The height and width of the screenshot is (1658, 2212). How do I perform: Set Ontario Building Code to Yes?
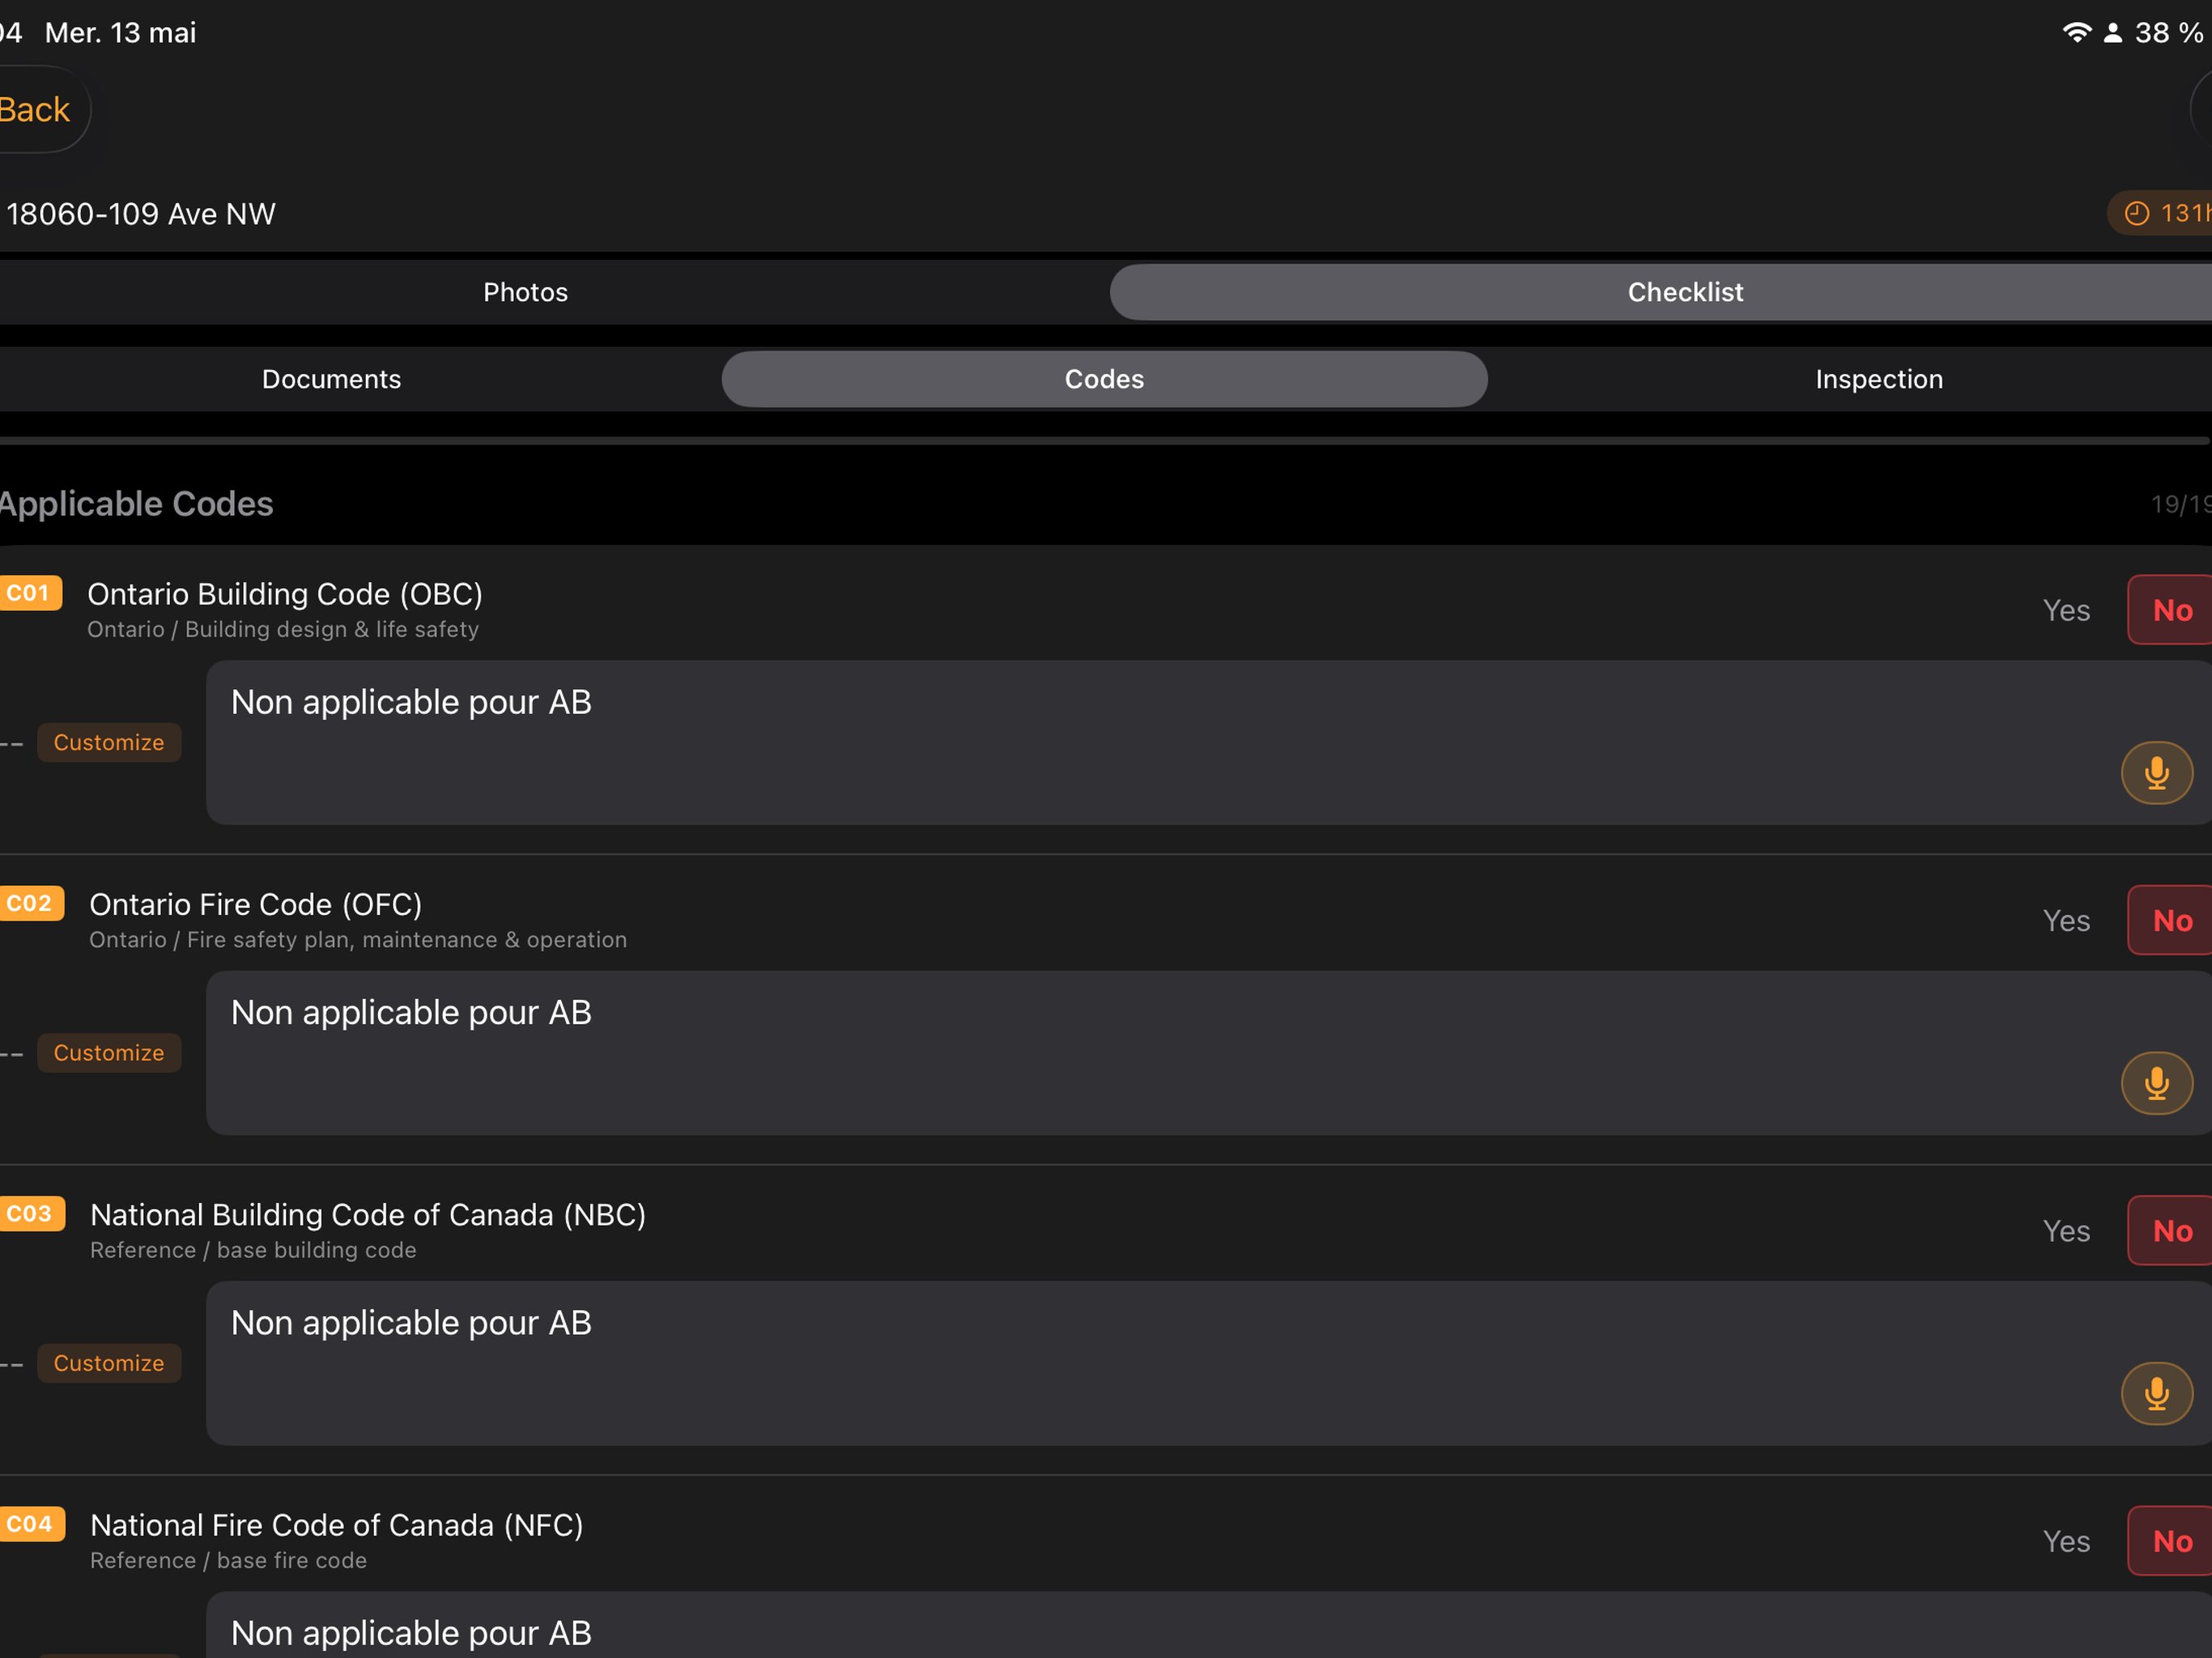[x=2066, y=610]
